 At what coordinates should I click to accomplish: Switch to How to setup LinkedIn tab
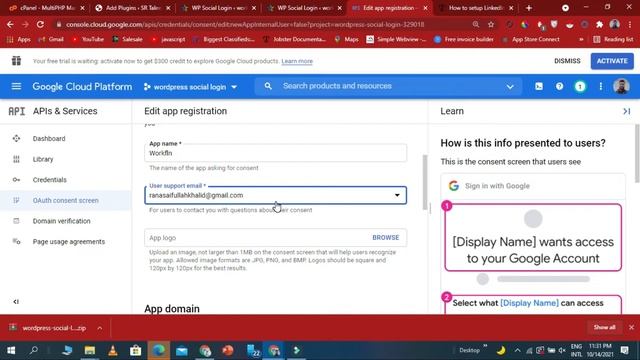coord(476,8)
